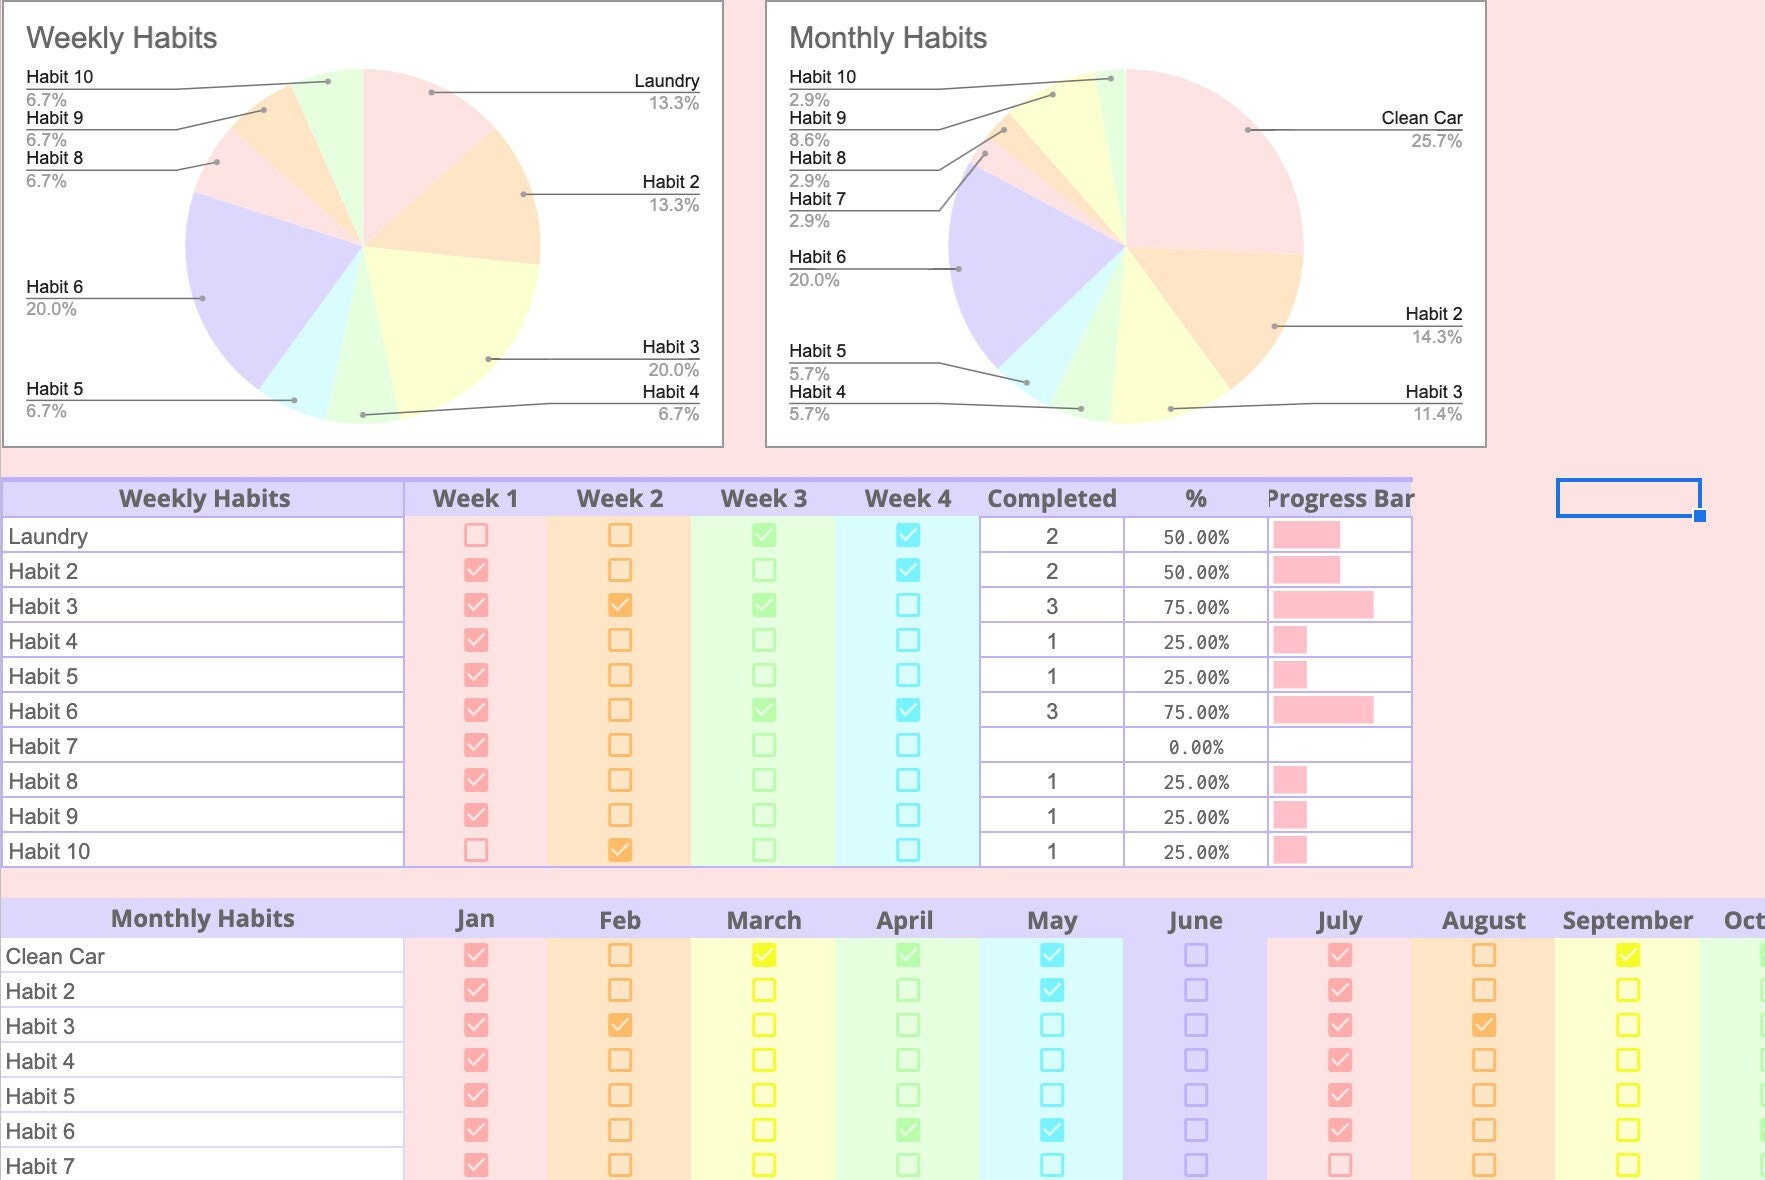
Task: Select the September column header
Action: tap(1628, 919)
